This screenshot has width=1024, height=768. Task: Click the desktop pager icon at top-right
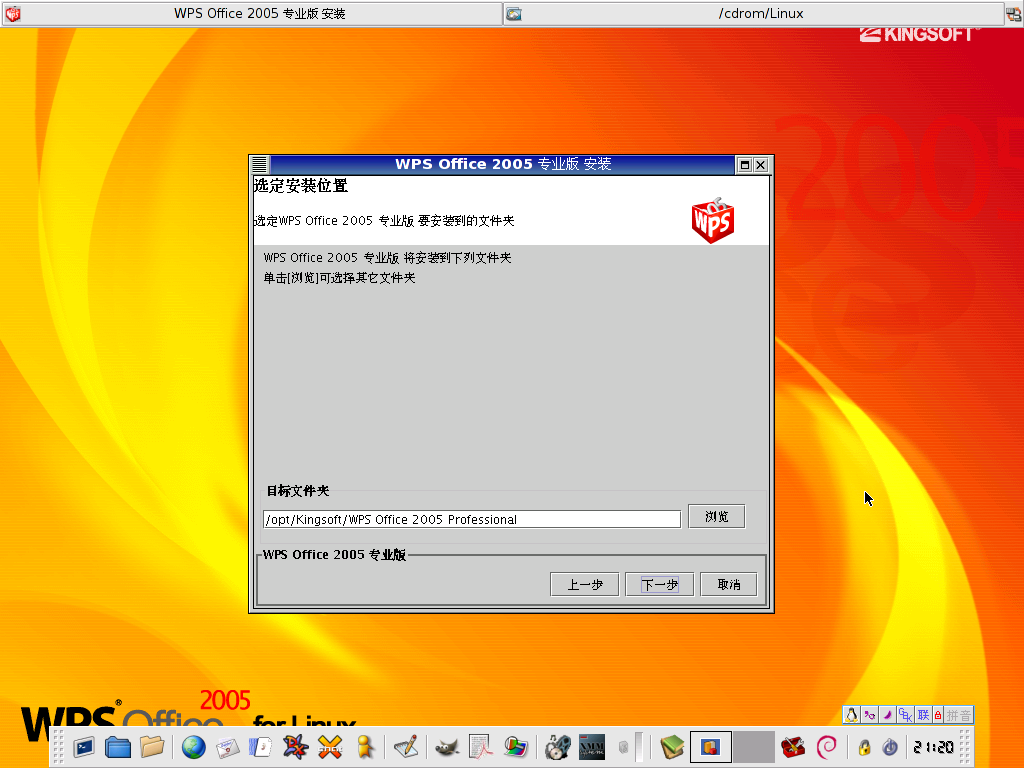tap(1014, 14)
